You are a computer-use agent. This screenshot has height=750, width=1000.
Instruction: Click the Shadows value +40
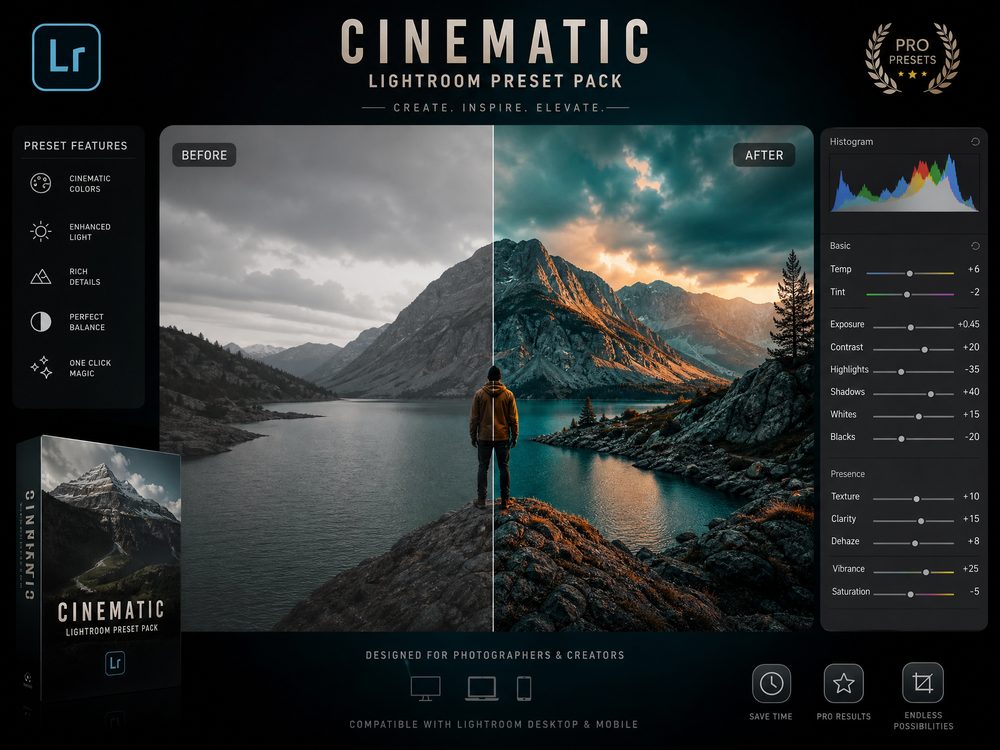(971, 392)
